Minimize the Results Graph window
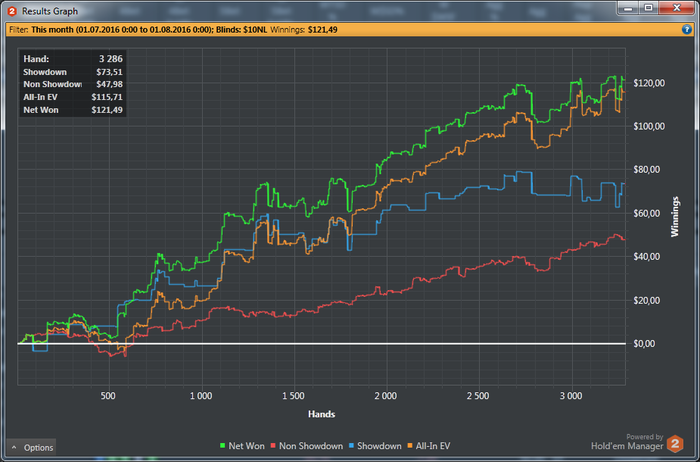 (628, 8)
